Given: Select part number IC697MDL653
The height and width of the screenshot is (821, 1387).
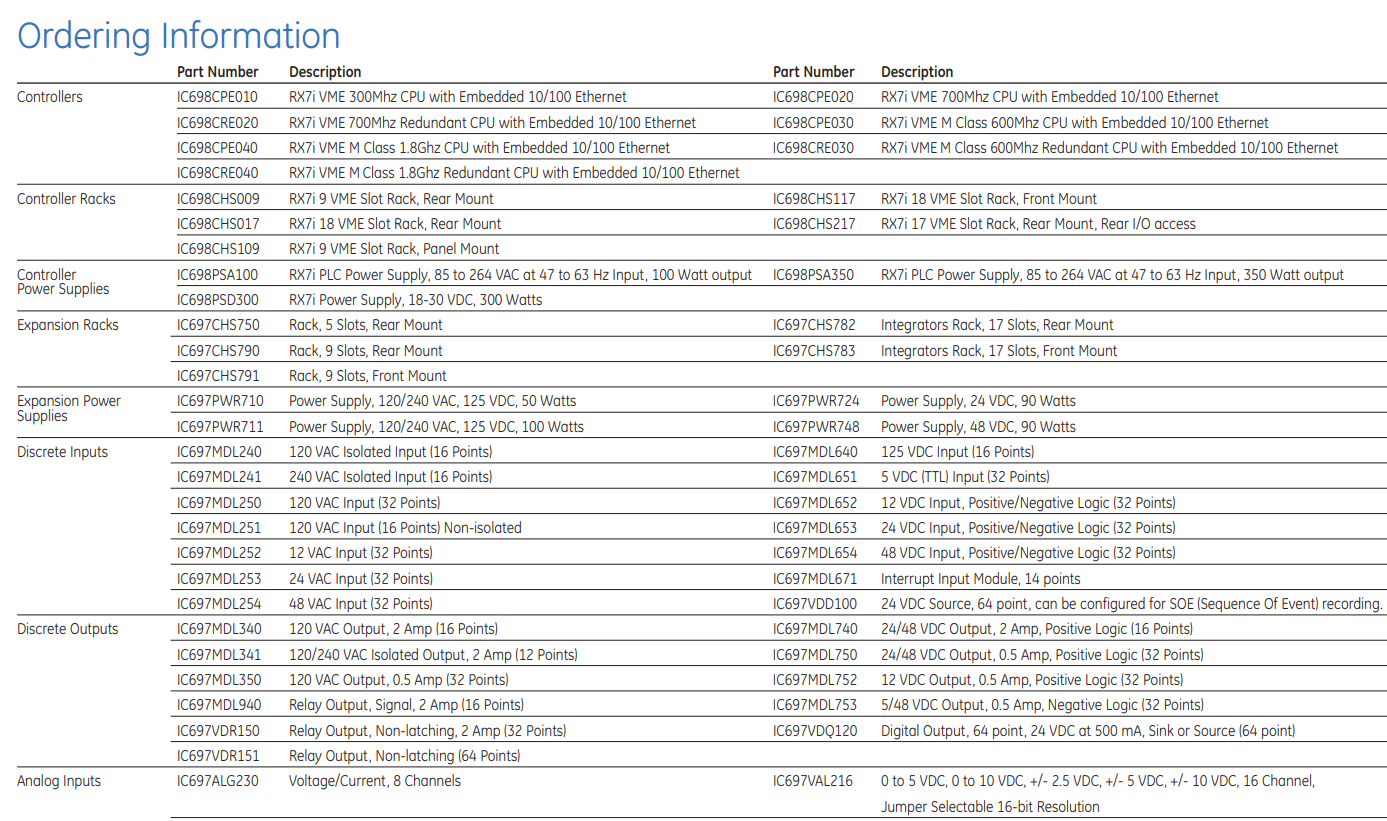Looking at the screenshot, I should pos(815,528).
